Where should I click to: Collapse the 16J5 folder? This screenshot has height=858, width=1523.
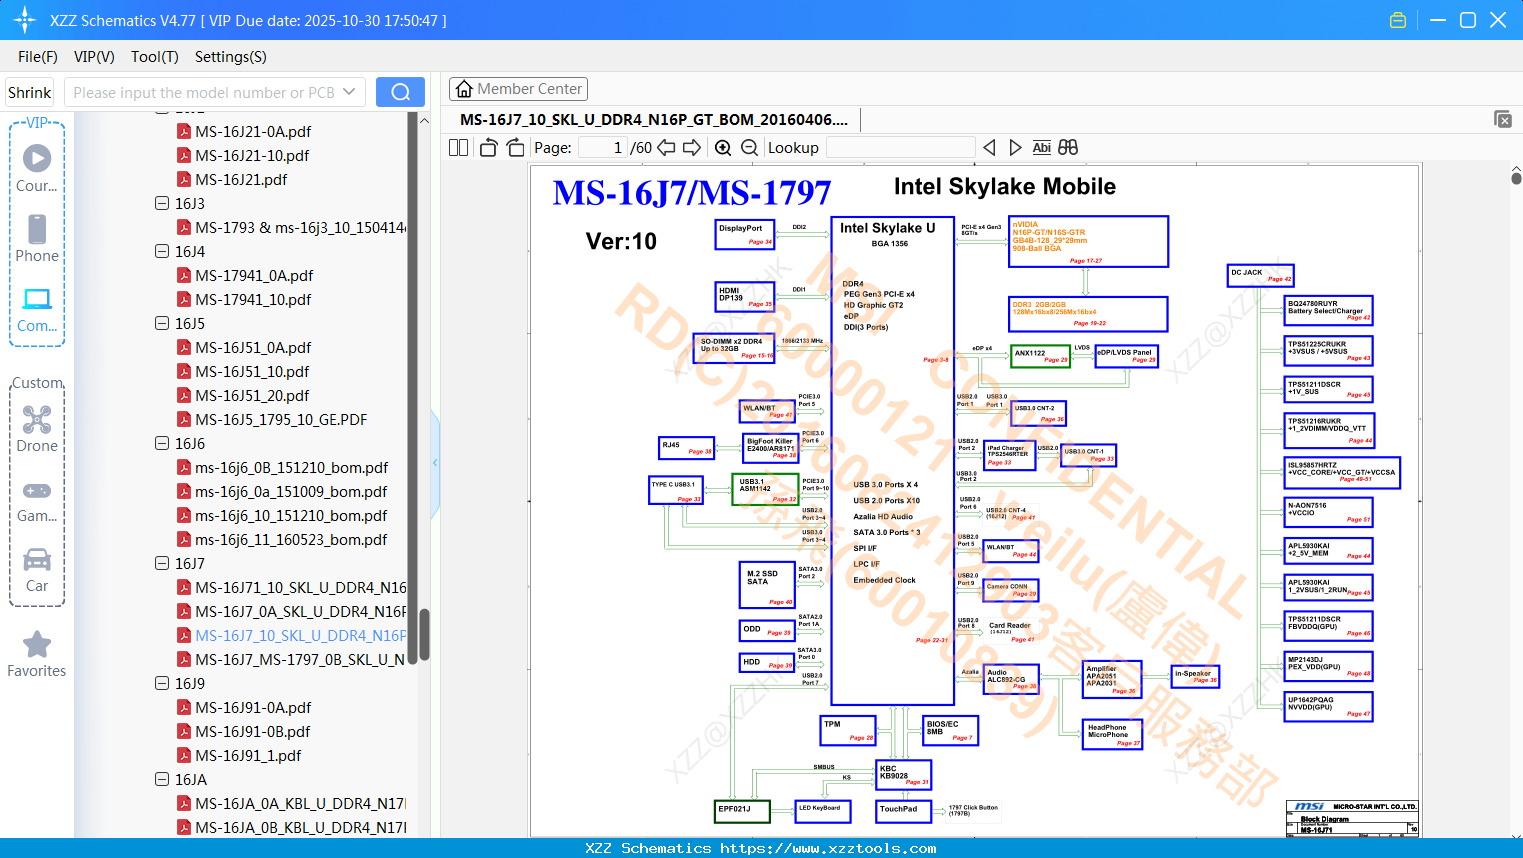coord(162,323)
